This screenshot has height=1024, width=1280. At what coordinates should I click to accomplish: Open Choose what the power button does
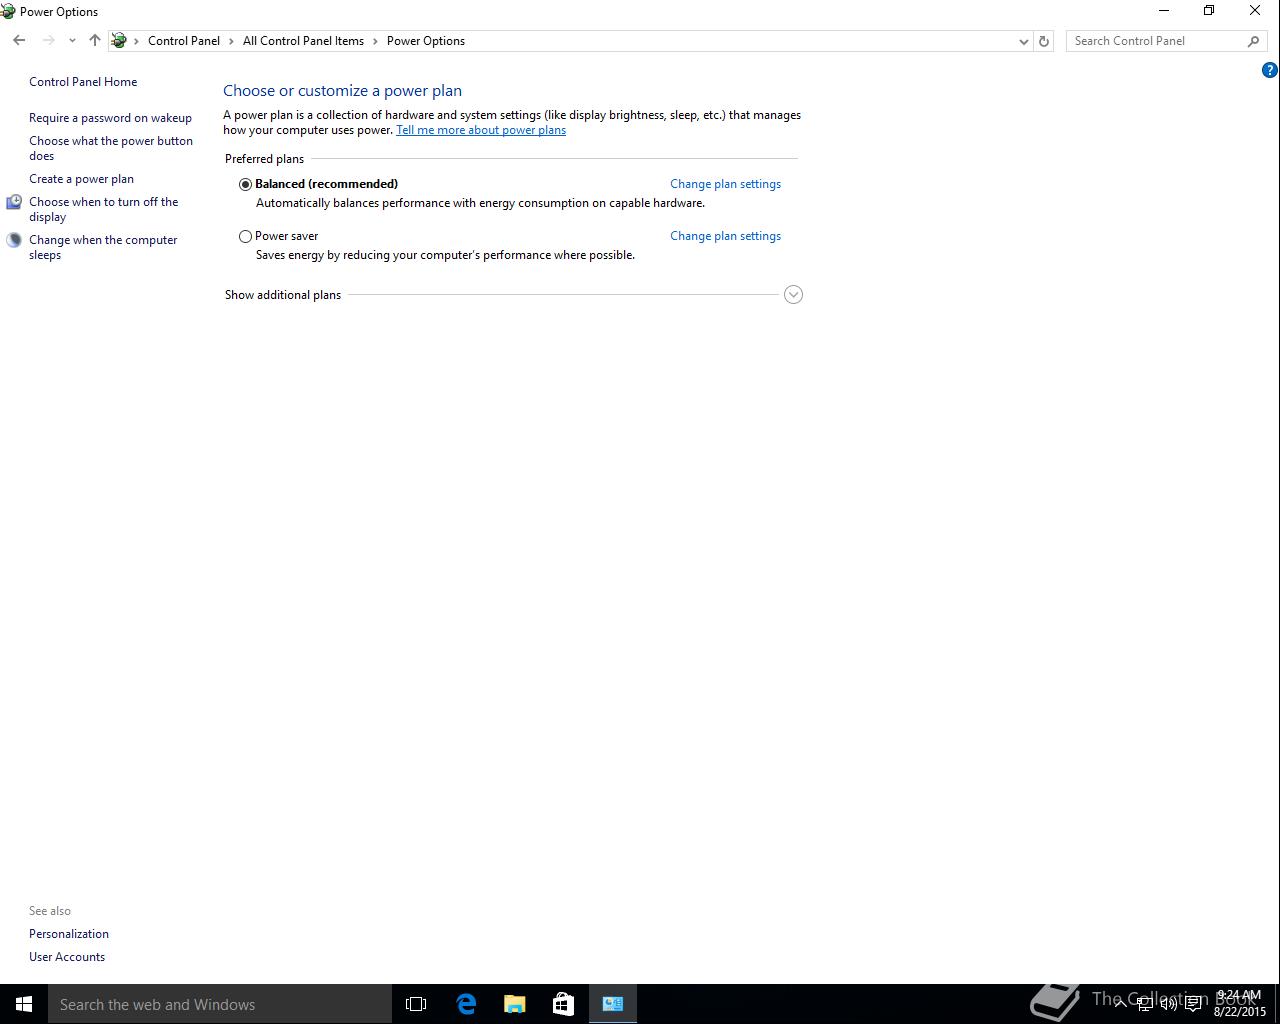tap(111, 148)
